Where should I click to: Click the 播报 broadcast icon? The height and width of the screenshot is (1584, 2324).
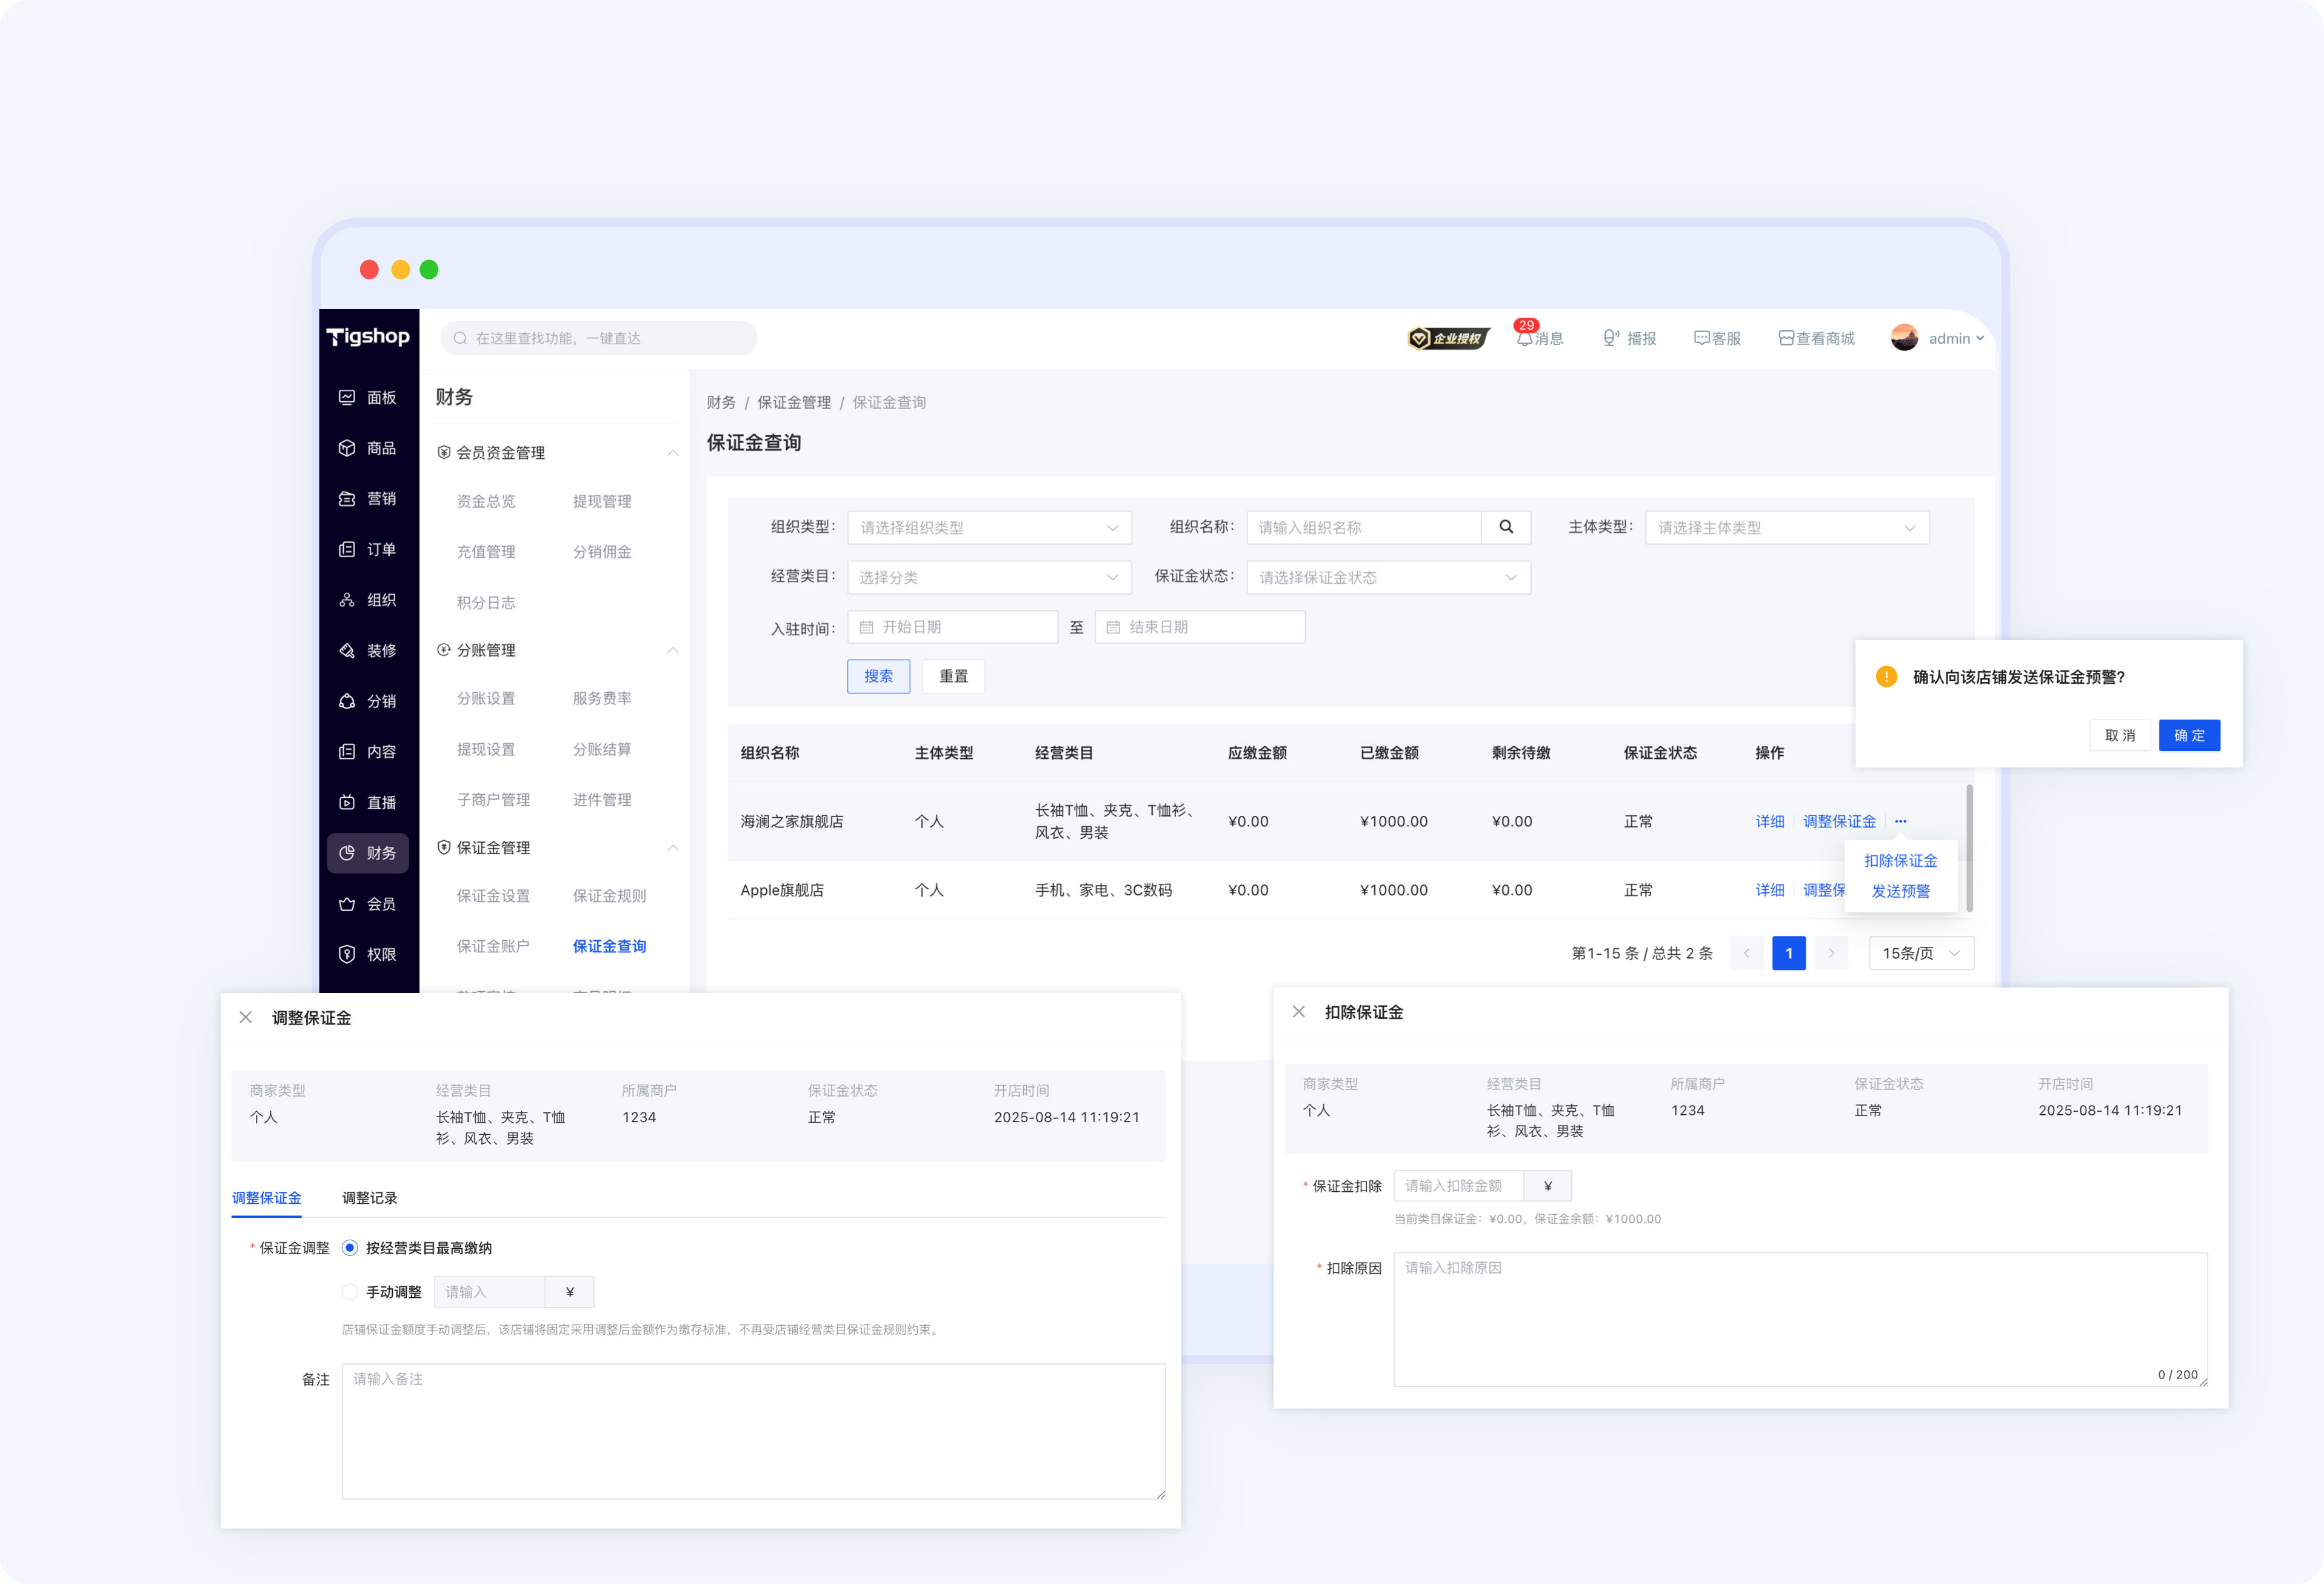pyautogui.click(x=1610, y=338)
